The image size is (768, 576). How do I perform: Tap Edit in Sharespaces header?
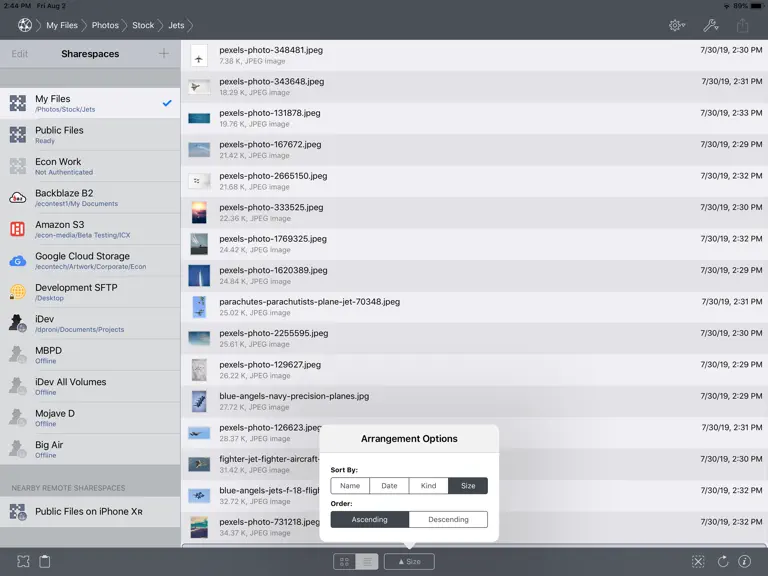20,54
